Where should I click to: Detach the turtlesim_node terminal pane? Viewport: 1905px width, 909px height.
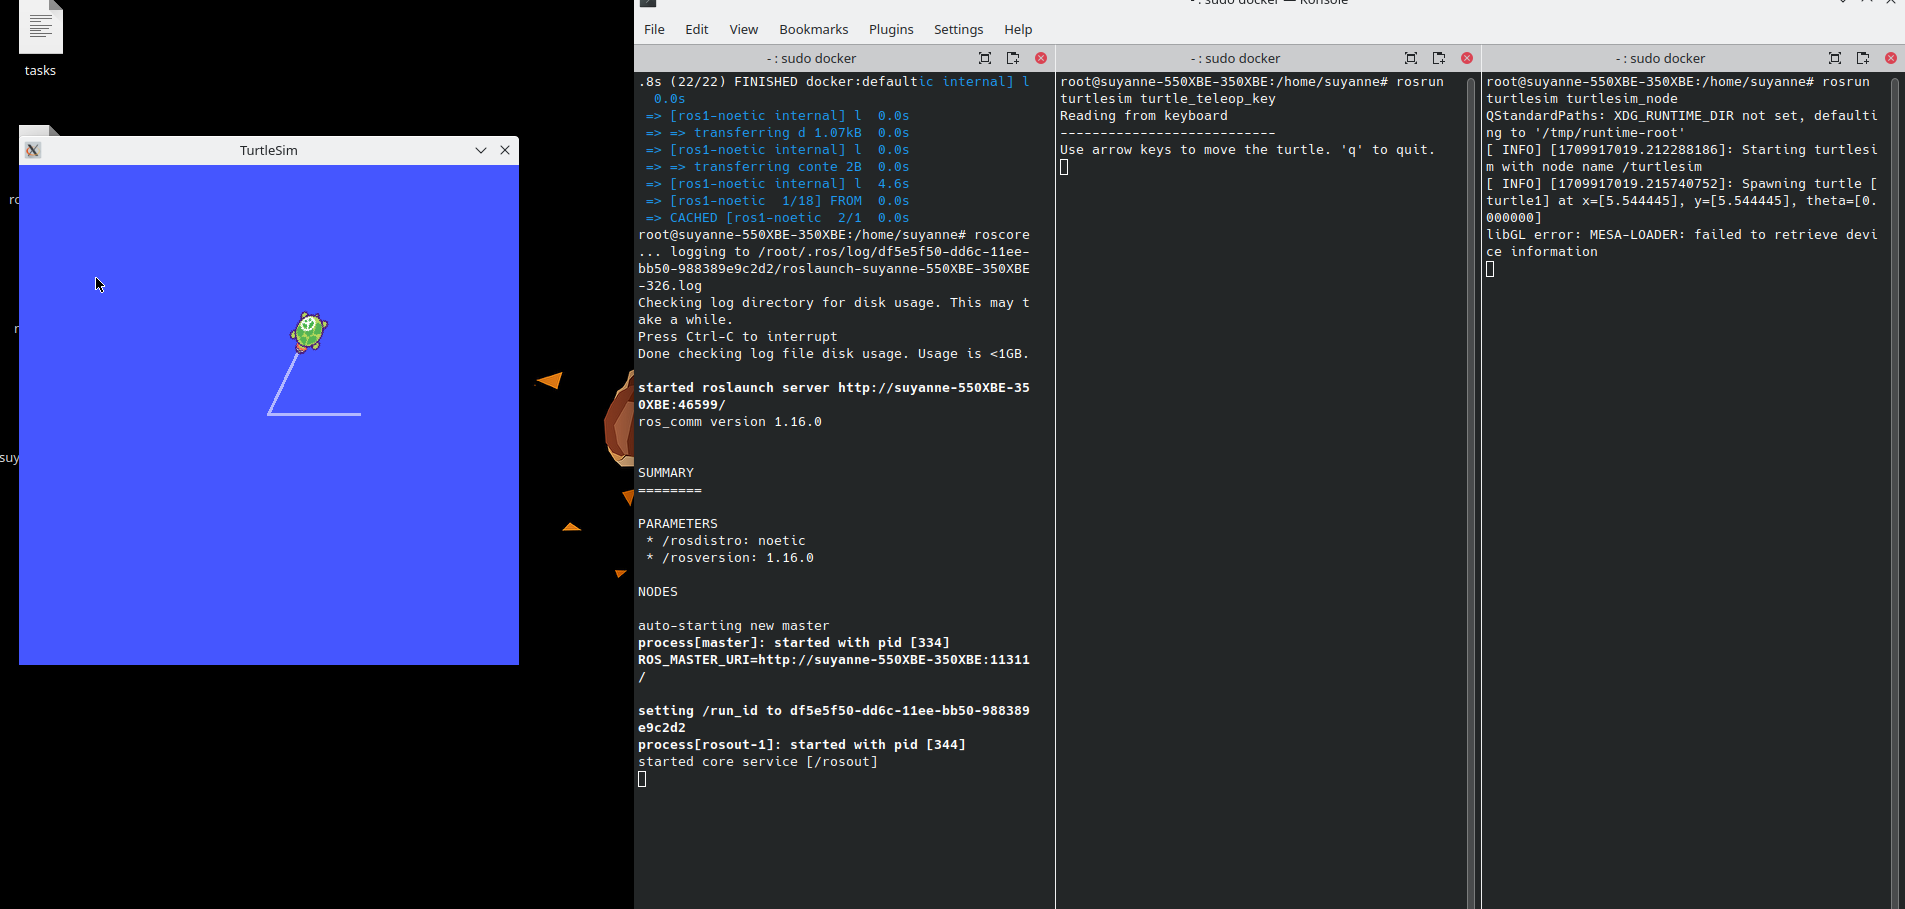pos(1863,58)
